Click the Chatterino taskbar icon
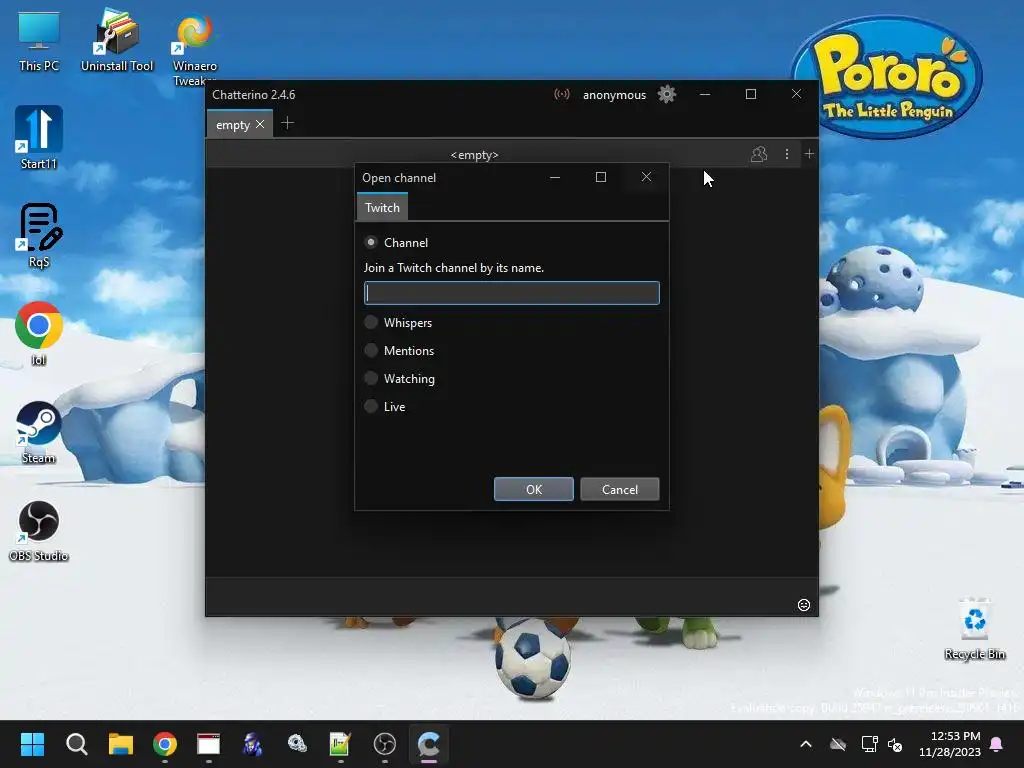Viewport: 1024px width, 768px height. tap(428, 744)
